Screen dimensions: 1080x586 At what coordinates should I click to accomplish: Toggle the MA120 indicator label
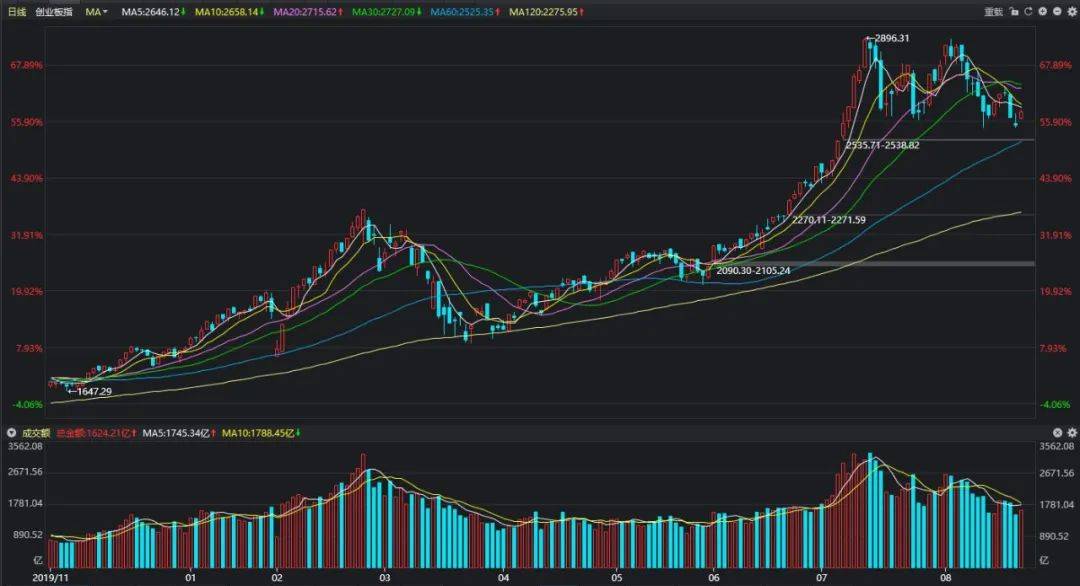(x=547, y=12)
